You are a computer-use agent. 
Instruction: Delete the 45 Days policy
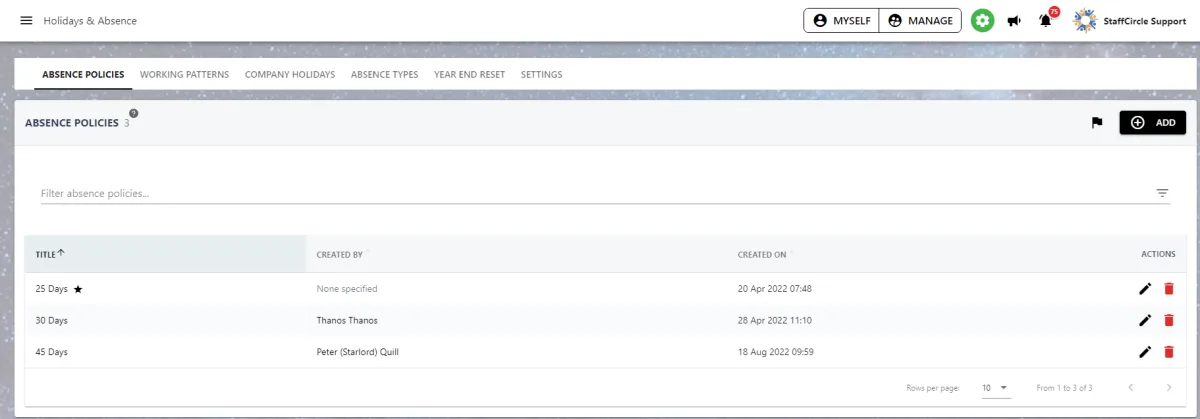[x=1168, y=352]
